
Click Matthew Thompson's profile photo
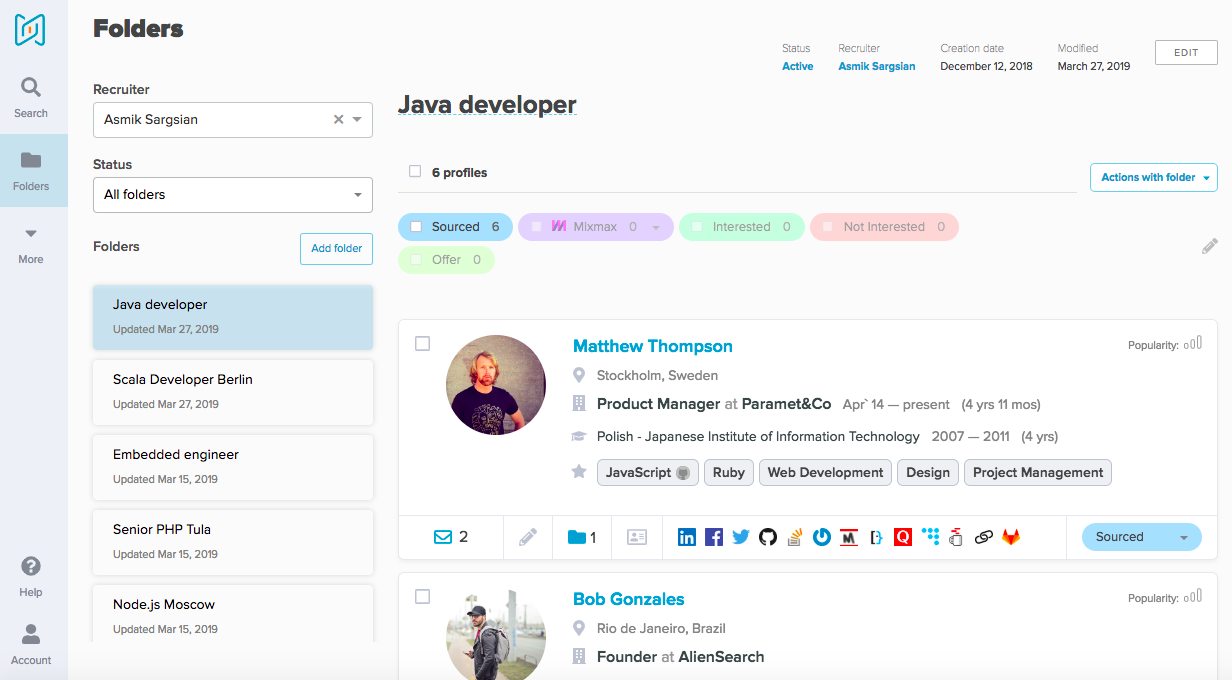point(496,385)
